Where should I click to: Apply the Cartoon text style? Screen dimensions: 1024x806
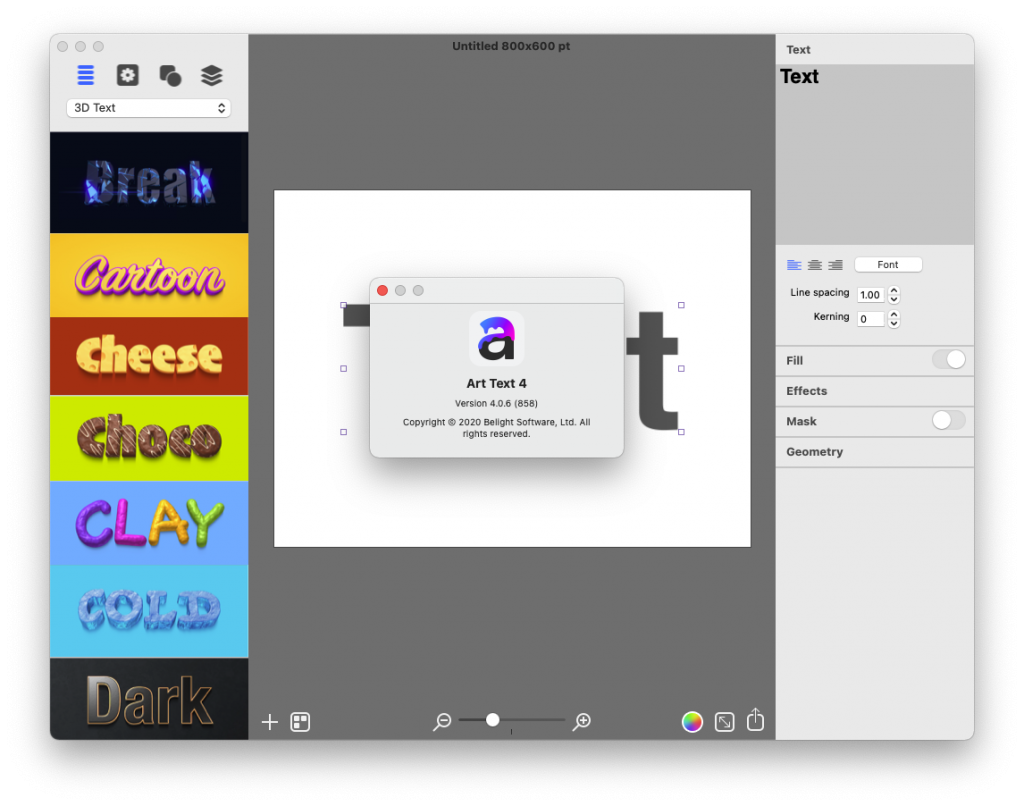[x=149, y=275]
